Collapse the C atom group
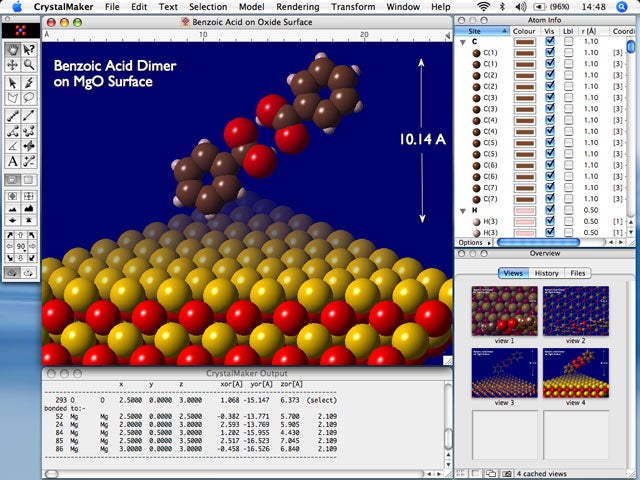Viewport: 640px width, 480px height. click(462, 43)
